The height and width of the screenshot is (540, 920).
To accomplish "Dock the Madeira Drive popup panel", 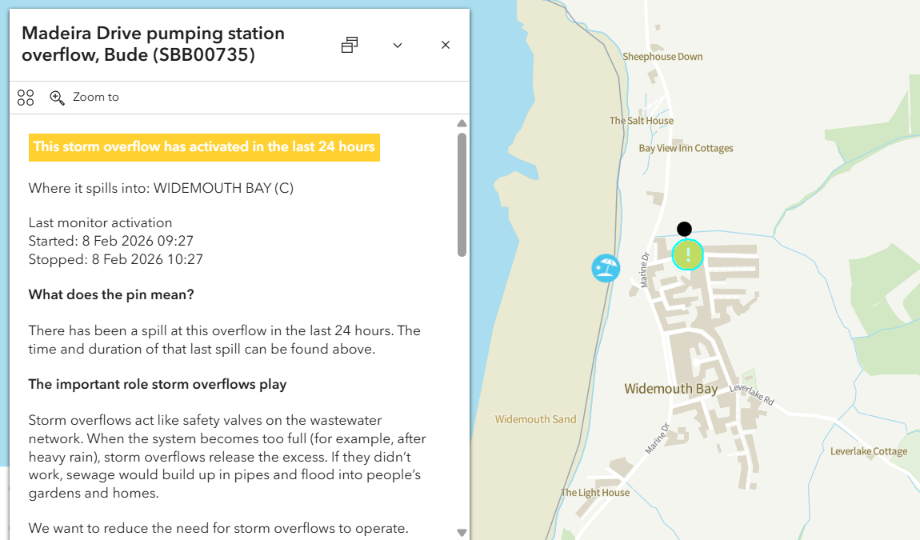I will [349, 45].
